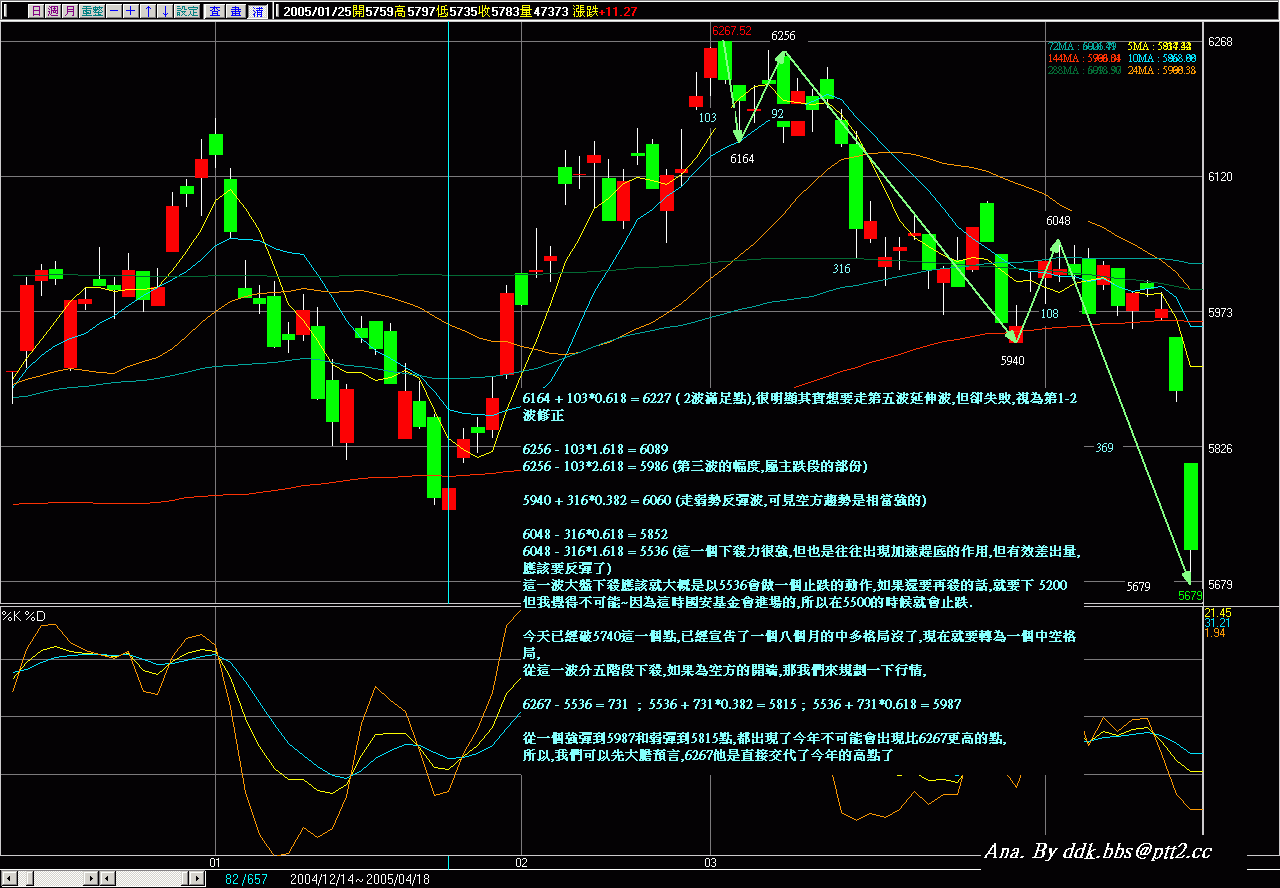
Task: Click the Ana. By ddk.bbs@ptt2.cc signature
Action: (x=1098, y=850)
